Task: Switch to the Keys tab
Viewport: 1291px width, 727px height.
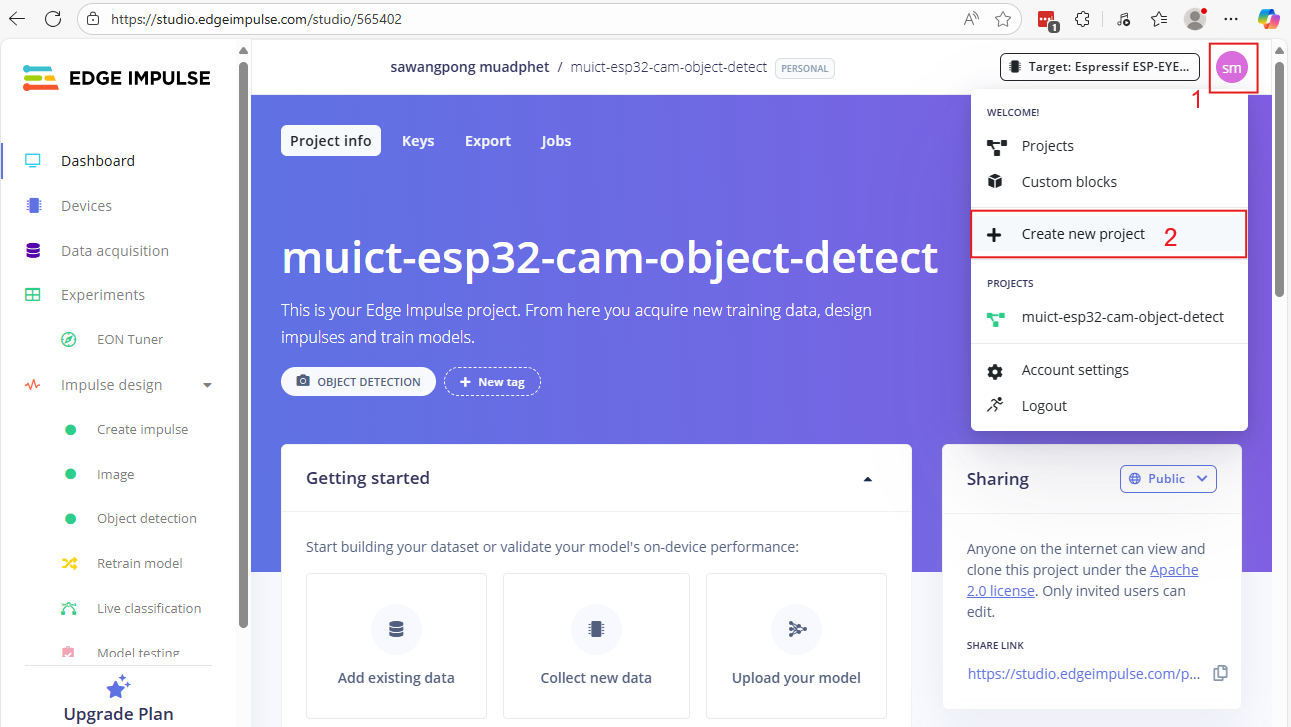Action: click(x=418, y=141)
